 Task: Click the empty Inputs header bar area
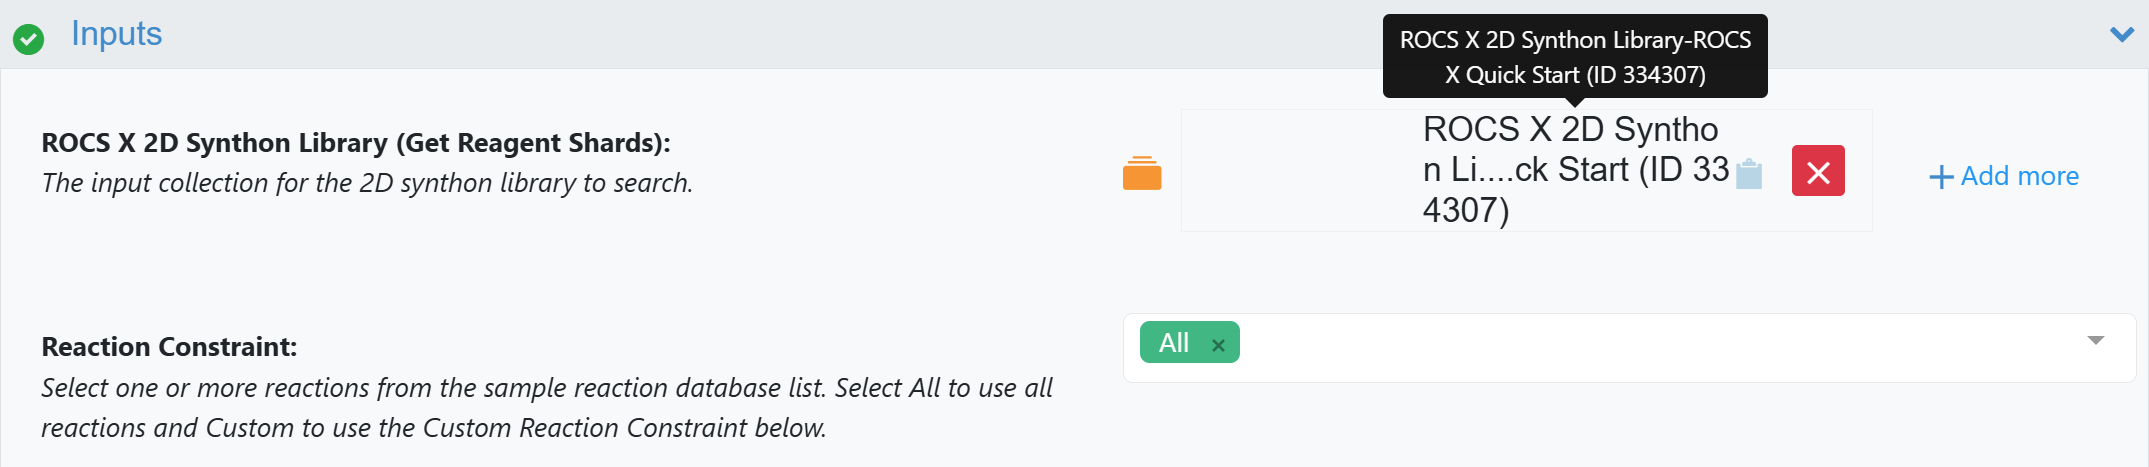pos(800,34)
